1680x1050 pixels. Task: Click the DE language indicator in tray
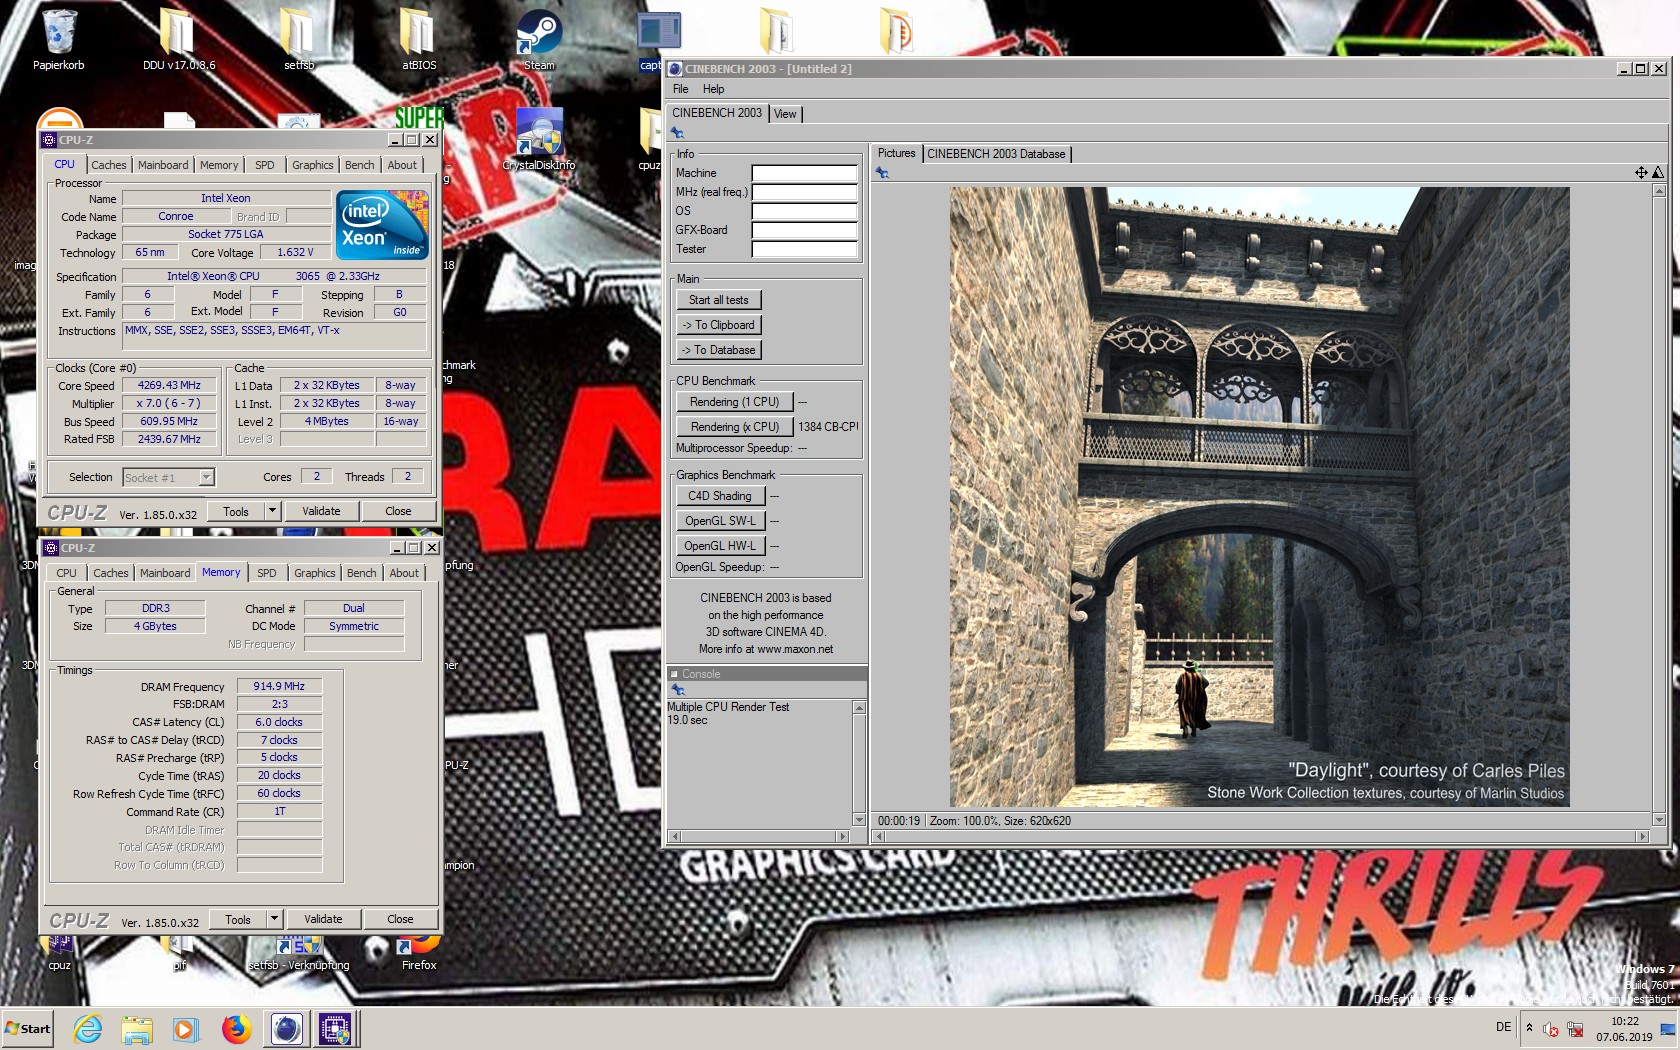point(1503,1027)
